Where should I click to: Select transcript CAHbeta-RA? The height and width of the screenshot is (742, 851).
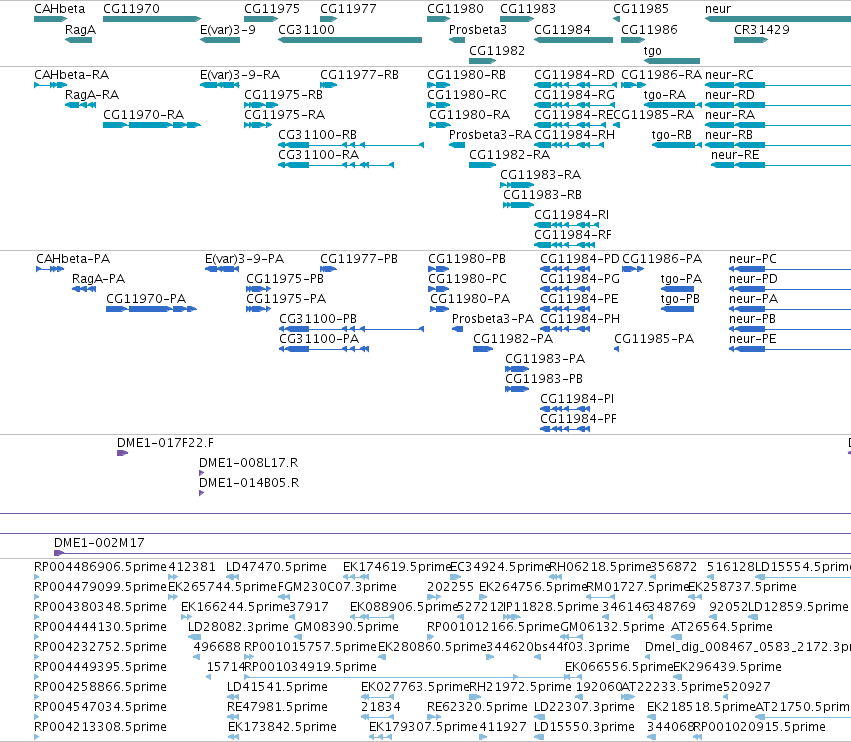(72, 75)
